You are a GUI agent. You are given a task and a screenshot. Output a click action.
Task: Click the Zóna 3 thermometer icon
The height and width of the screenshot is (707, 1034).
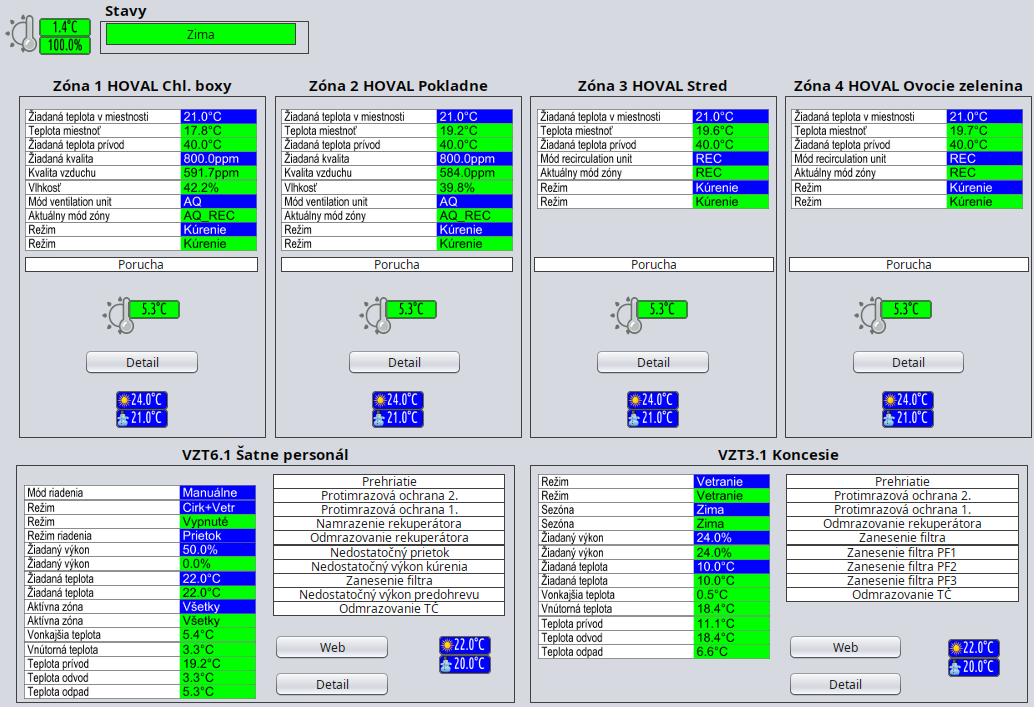tap(629, 314)
